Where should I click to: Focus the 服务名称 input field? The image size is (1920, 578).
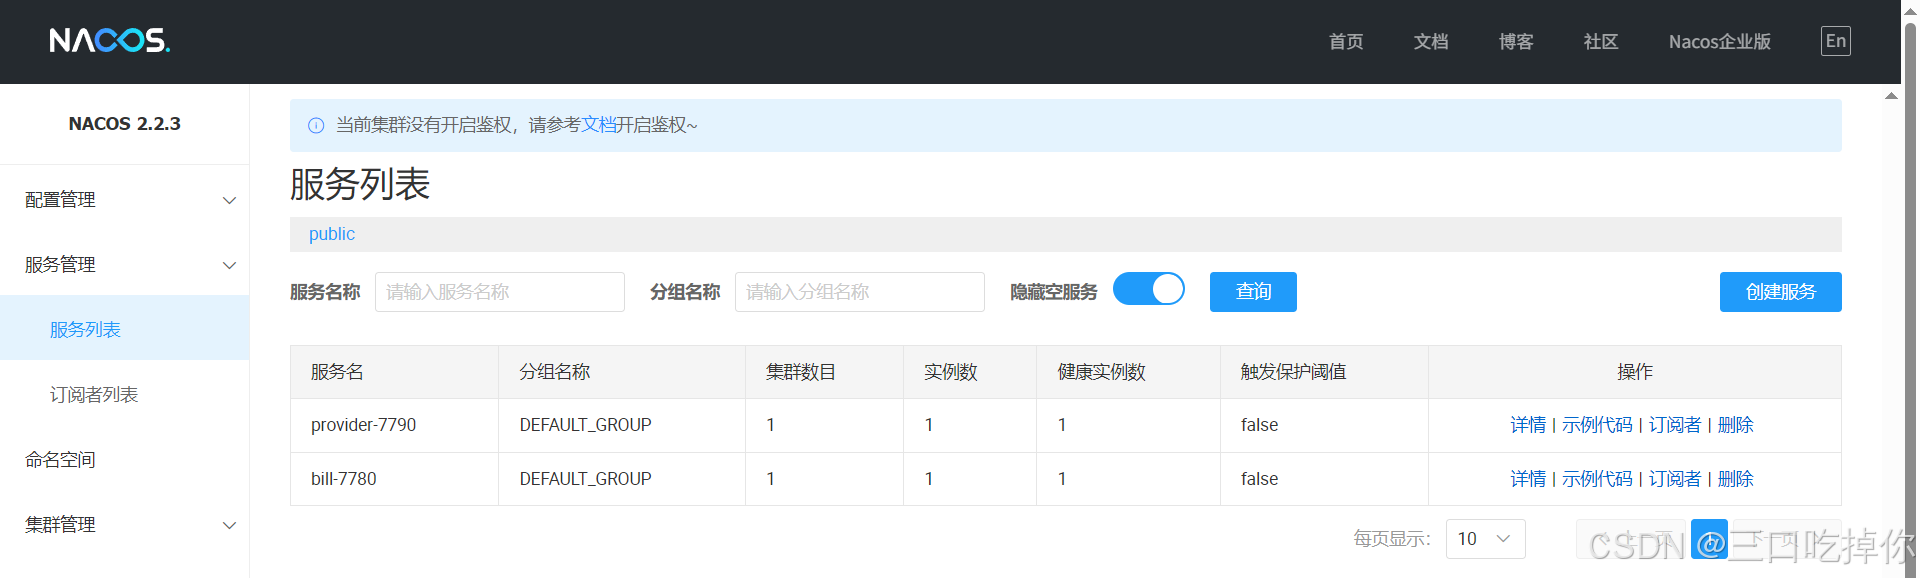(500, 292)
